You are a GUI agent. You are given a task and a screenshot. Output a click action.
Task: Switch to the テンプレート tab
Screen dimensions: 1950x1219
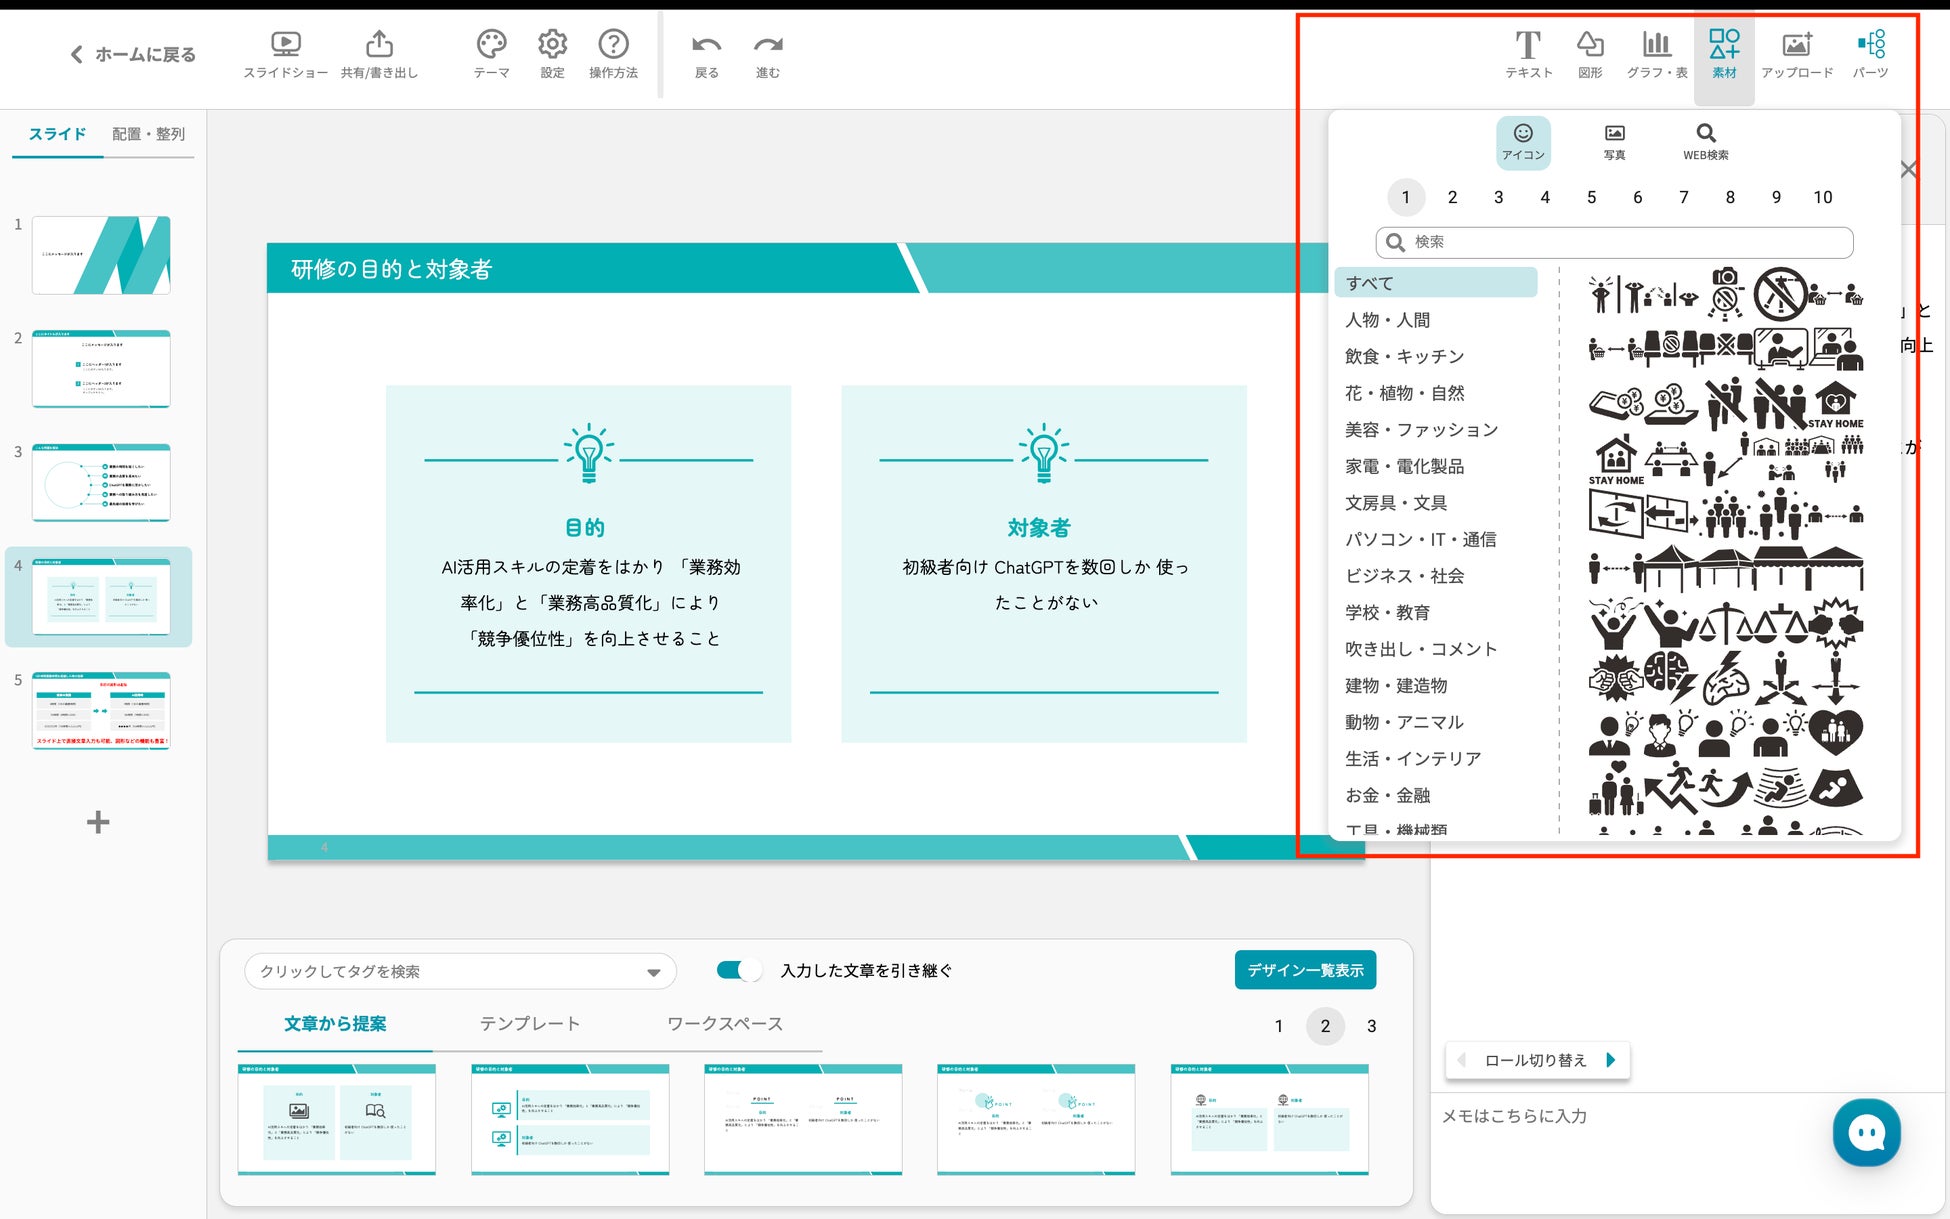[x=529, y=1024]
